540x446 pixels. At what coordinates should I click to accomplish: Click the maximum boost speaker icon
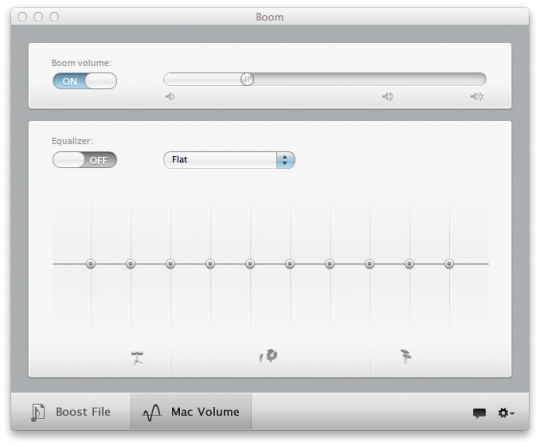[x=477, y=97]
